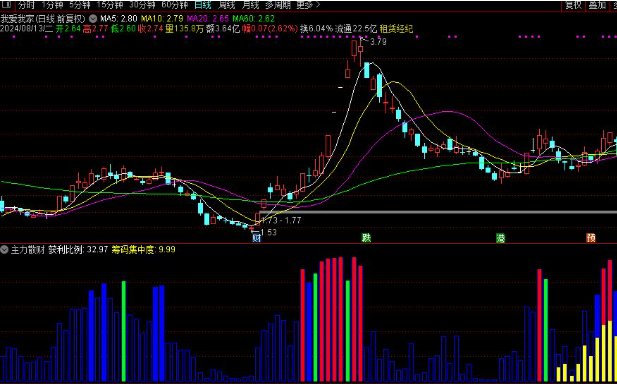Click the 租赁经纪 industry link
This screenshot has height=384, width=617.
(x=396, y=28)
